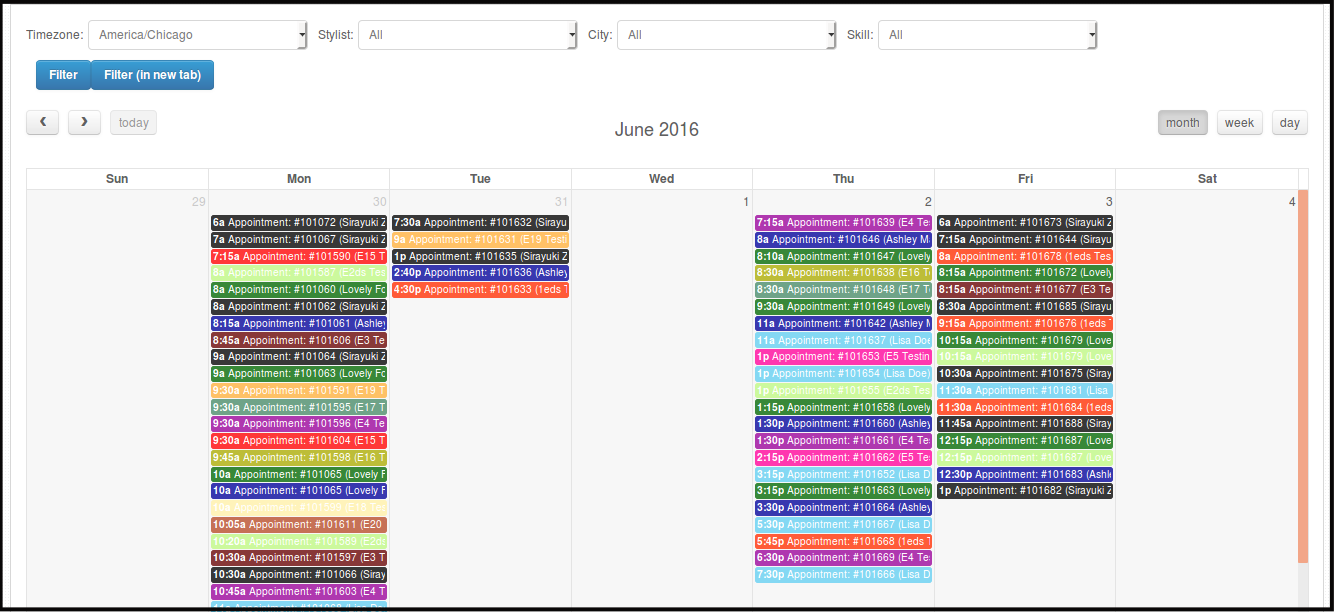1334x612 pixels.
Task: Switch to month view
Action: (1182, 122)
